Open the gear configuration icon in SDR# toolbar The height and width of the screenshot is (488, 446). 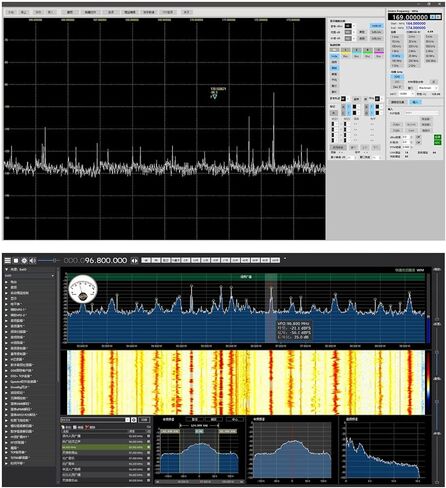[x=24, y=260]
